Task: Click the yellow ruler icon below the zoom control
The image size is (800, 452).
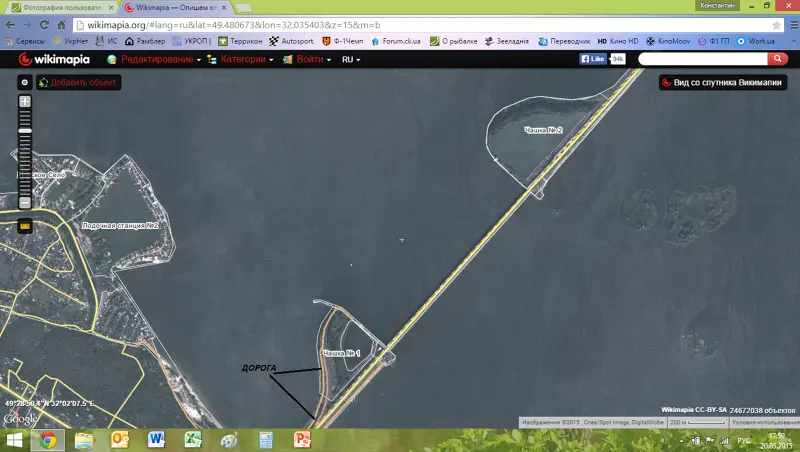Action: click(24, 225)
